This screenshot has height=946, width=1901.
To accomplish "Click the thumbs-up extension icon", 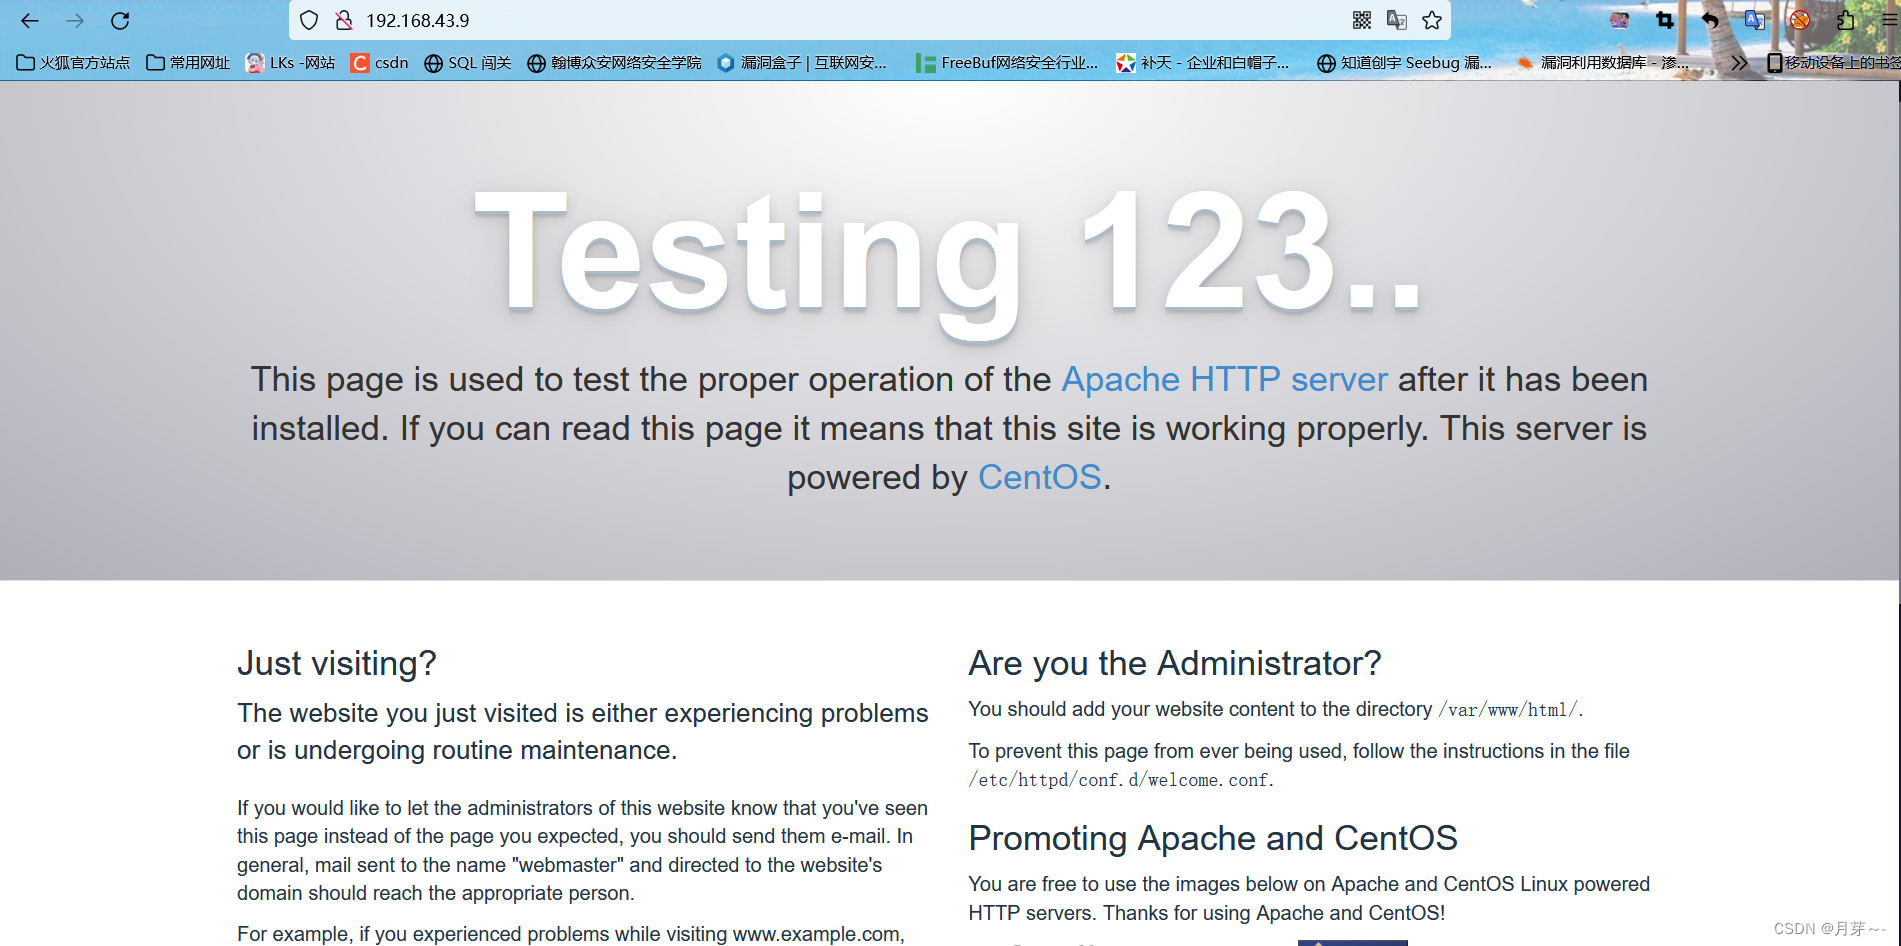I will point(1845,20).
